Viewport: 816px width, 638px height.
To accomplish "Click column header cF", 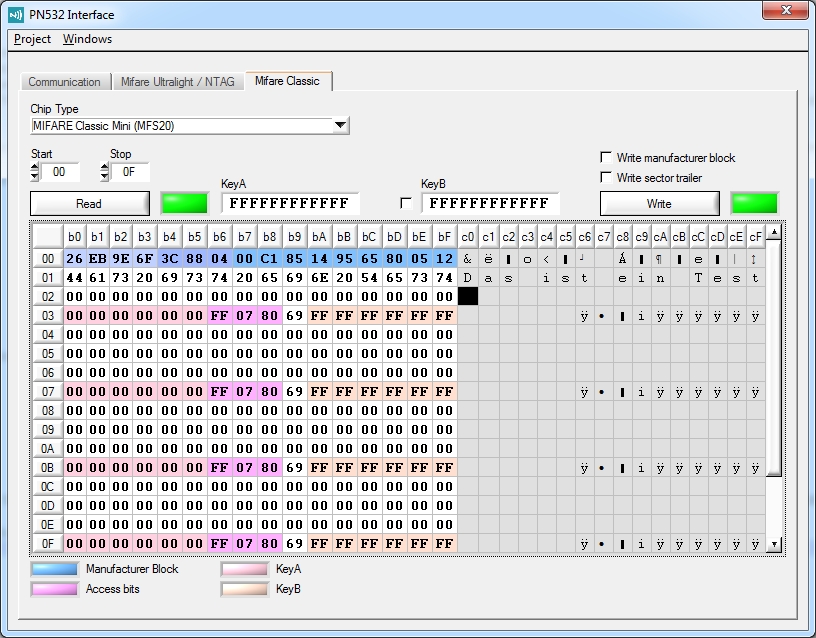I will 755,237.
